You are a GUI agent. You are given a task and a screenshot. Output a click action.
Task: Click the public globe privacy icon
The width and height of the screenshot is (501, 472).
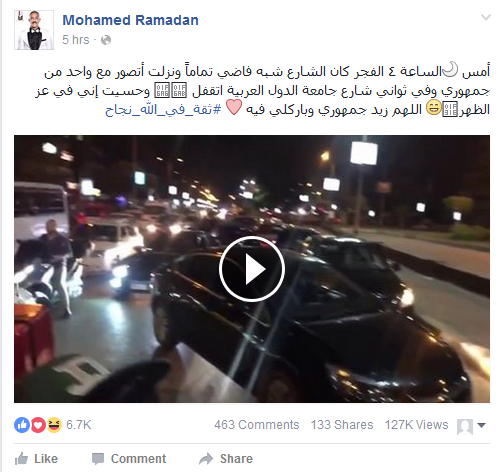click(106, 40)
